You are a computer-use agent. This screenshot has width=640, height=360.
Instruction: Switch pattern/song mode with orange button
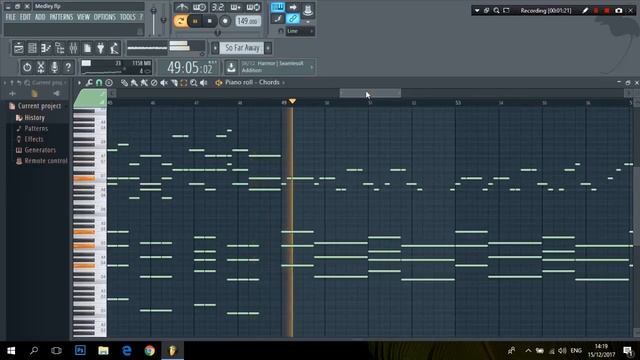(x=180, y=21)
